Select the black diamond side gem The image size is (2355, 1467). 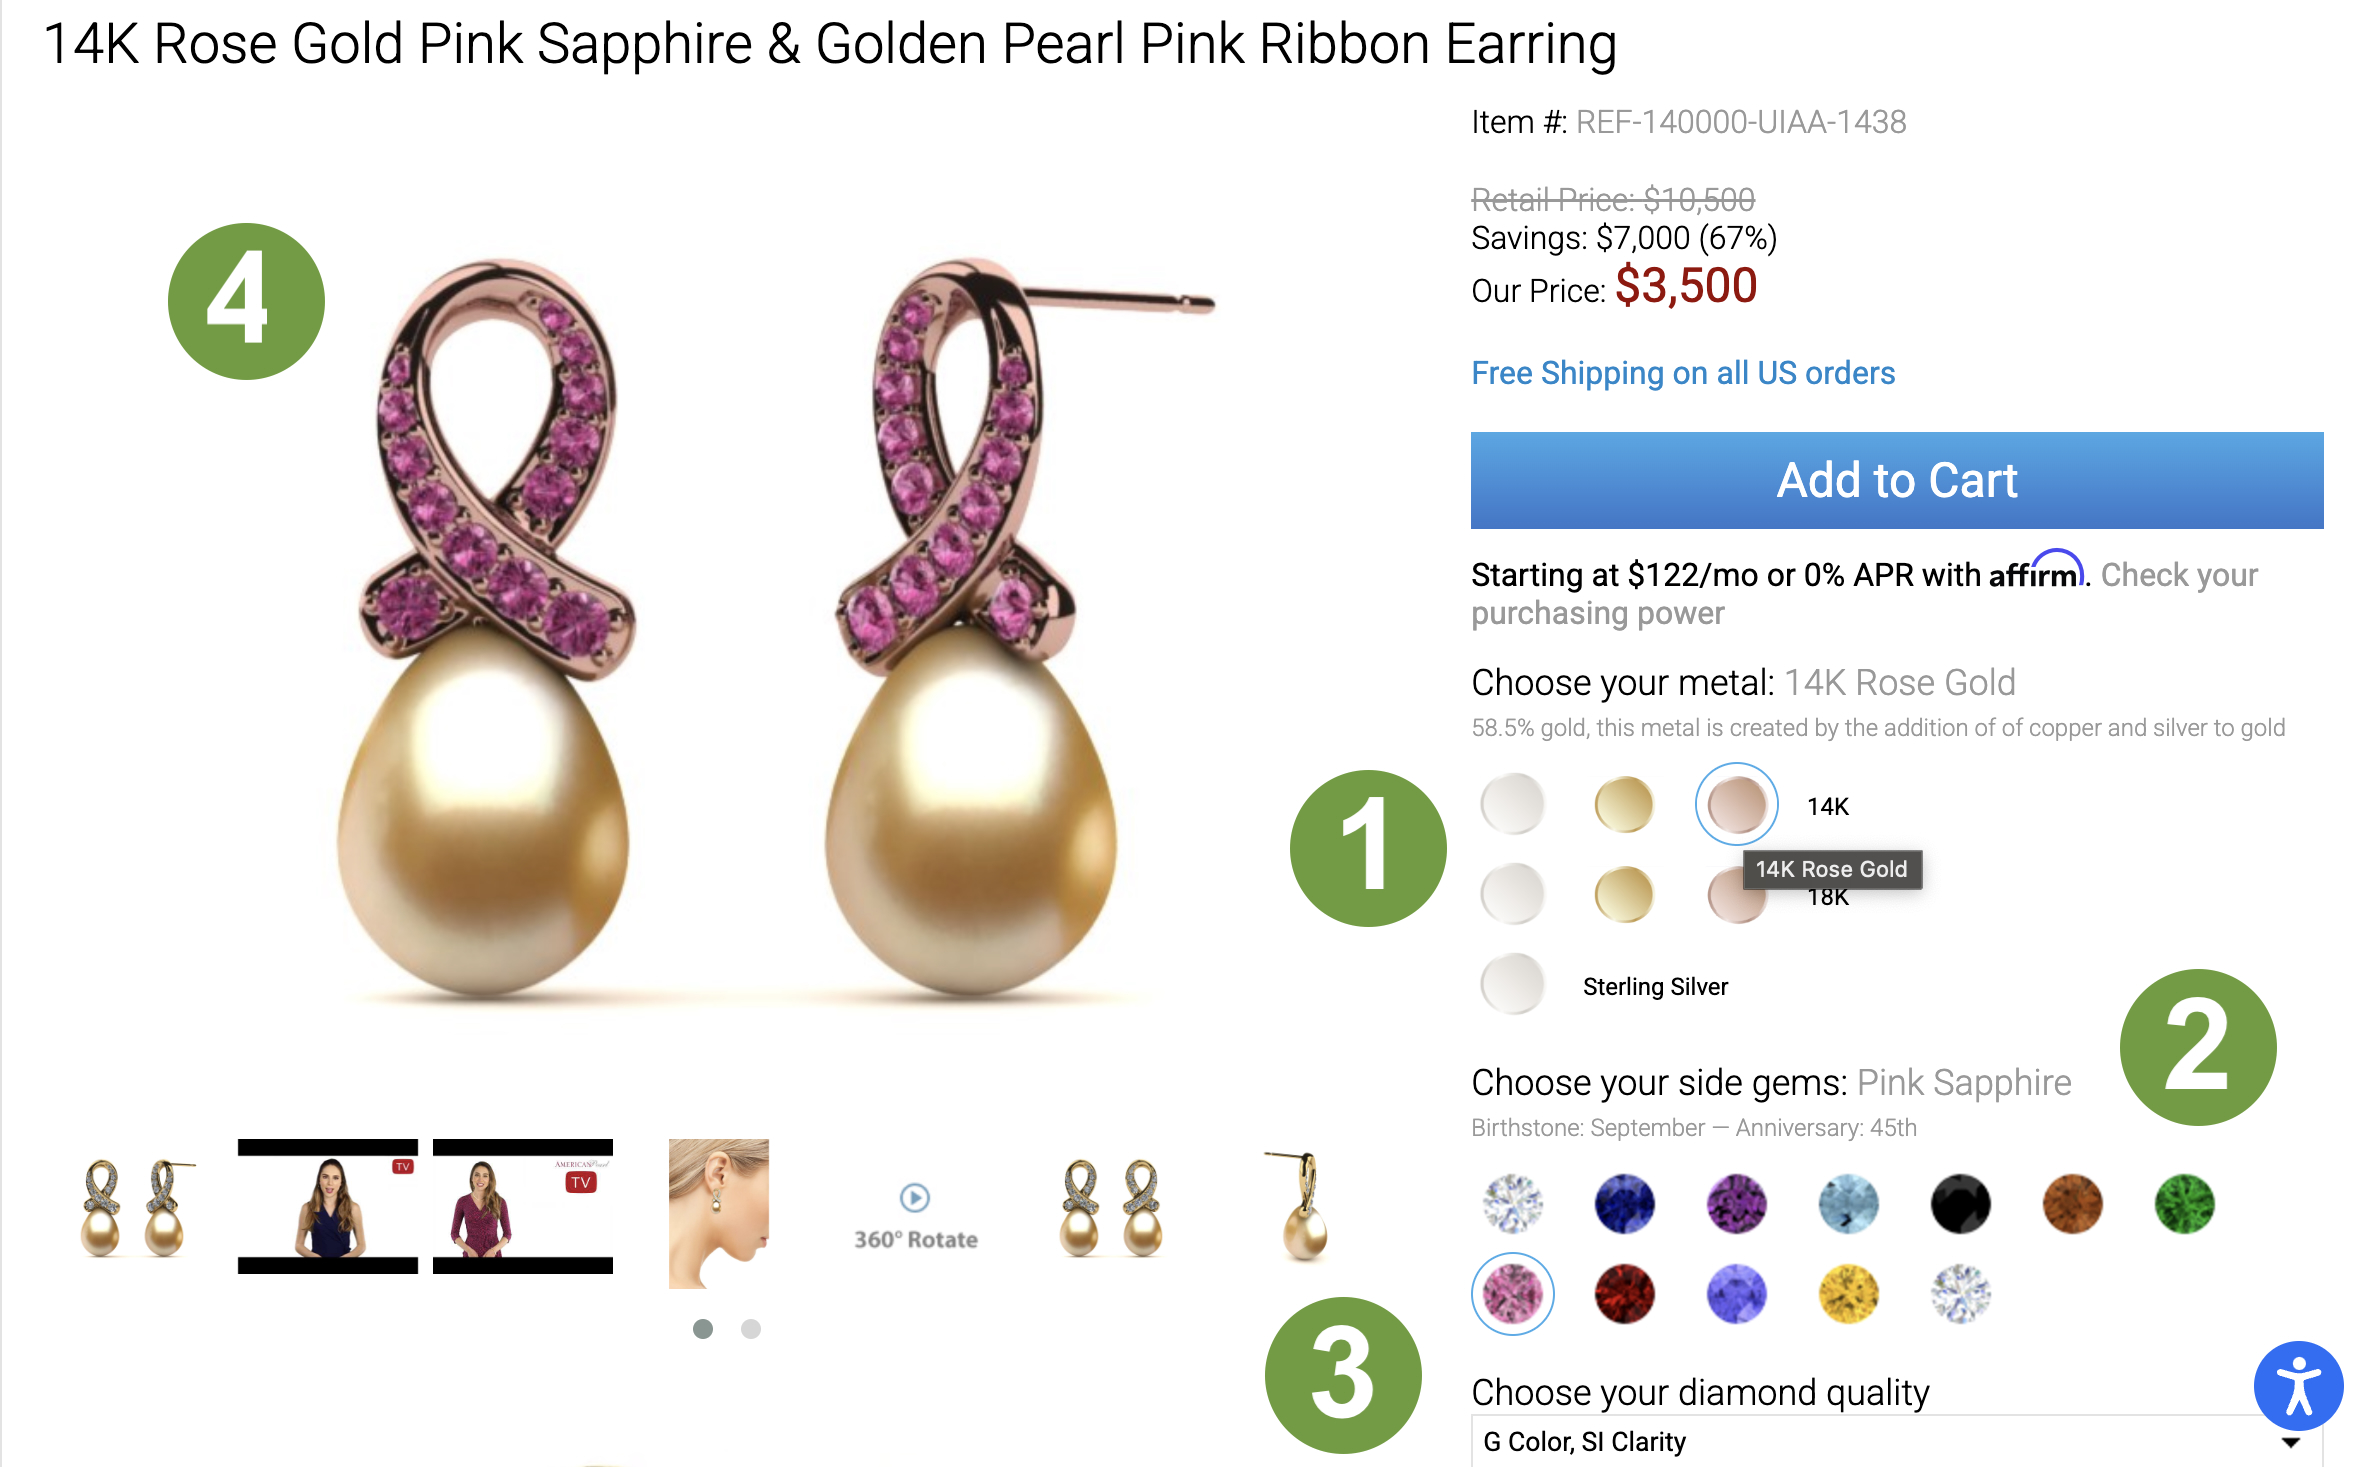coord(1959,1203)
